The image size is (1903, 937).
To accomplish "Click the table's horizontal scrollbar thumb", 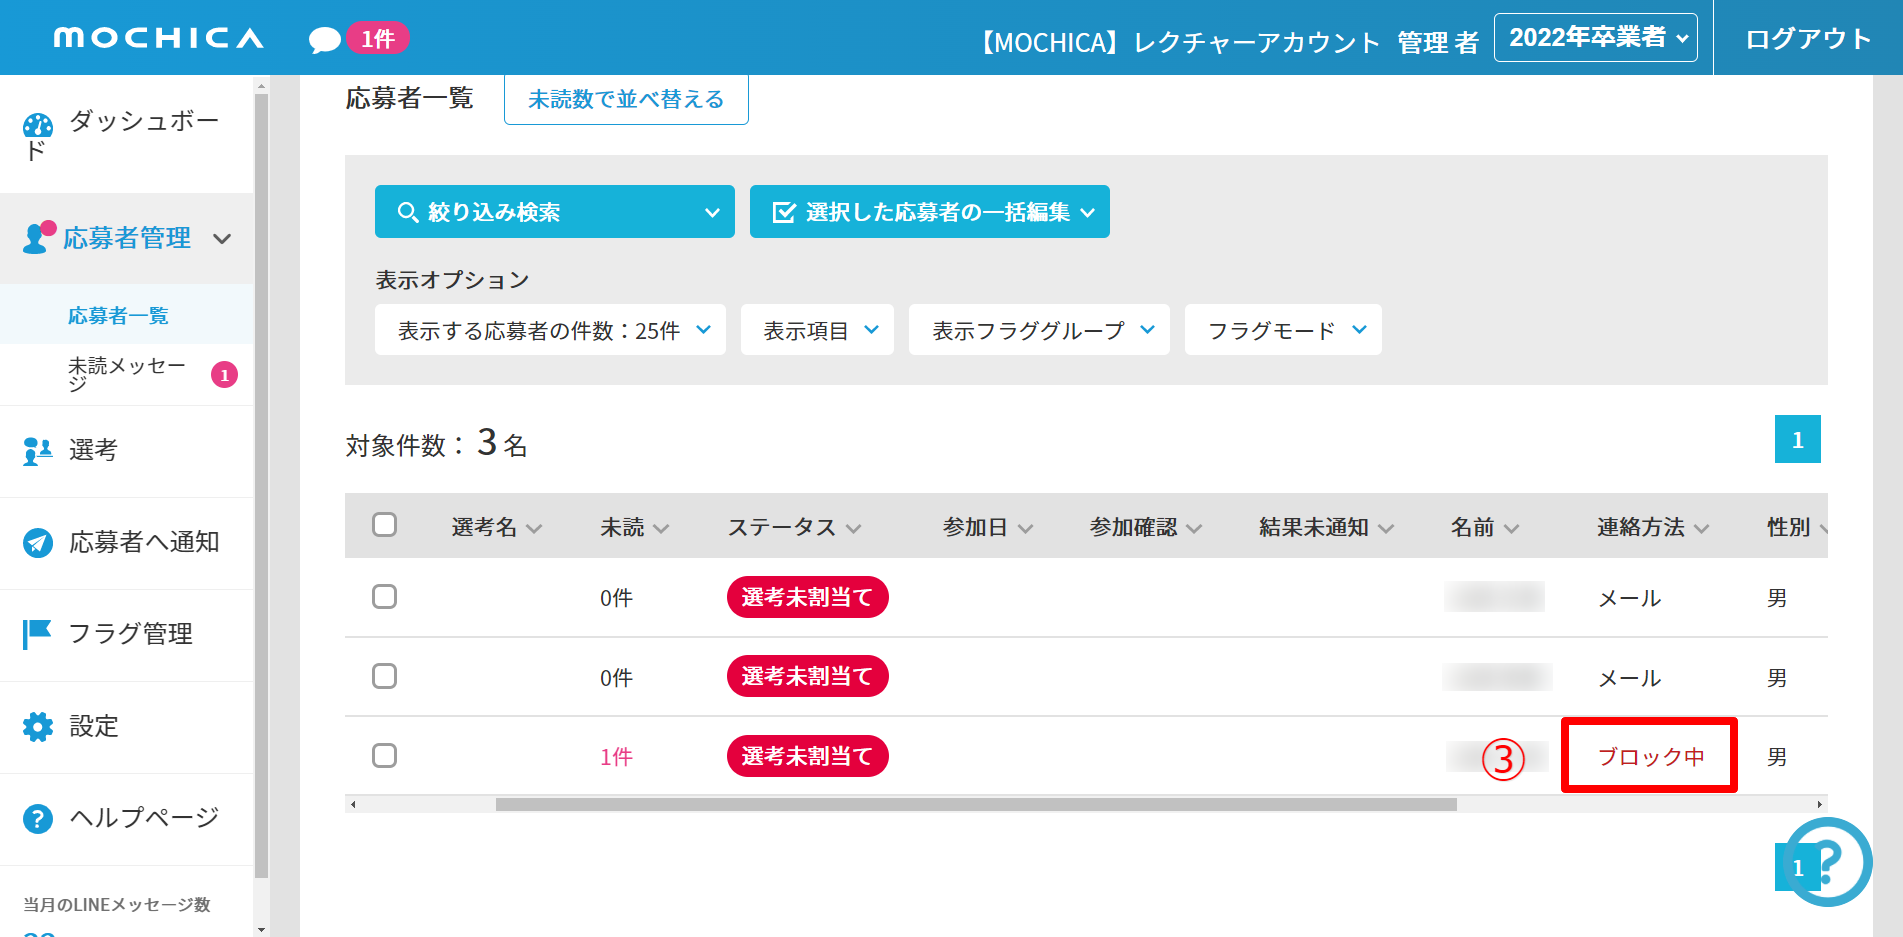I will click(975, 804).
